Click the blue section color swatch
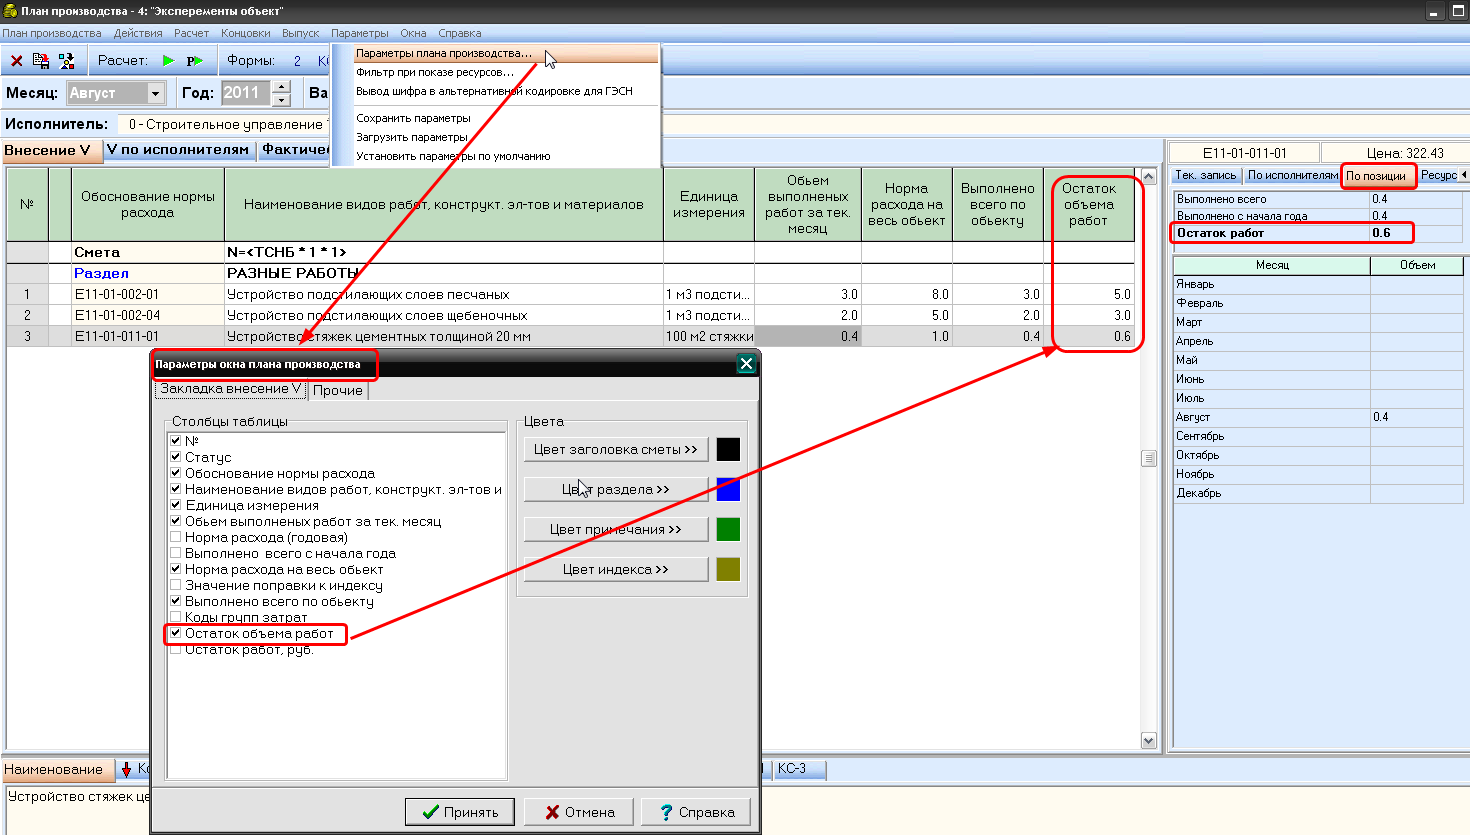Screen dimensions: 1470x835 pos(728,489)
